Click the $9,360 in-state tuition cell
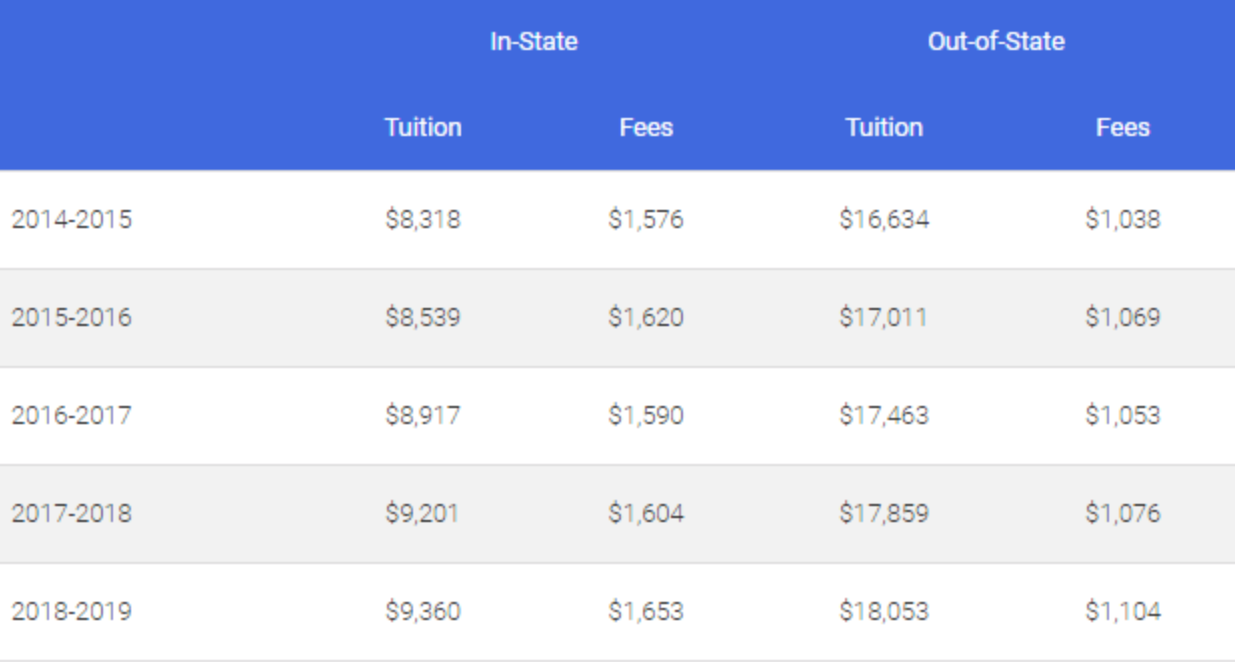Screen dimensions: 1246x662 [423, 611]
